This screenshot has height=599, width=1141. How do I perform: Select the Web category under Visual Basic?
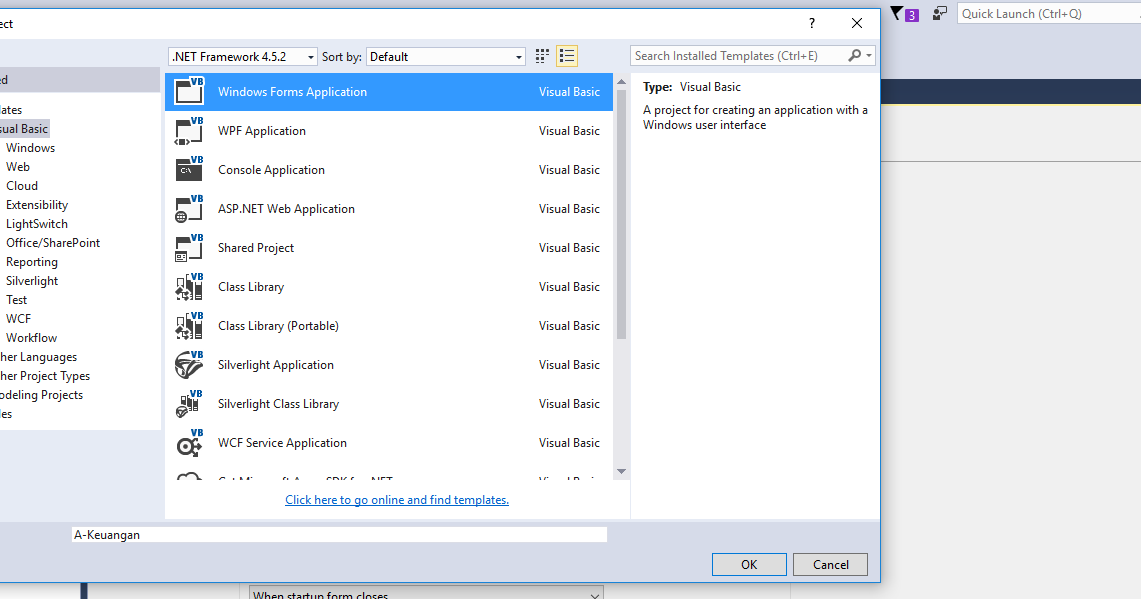click(18, 166)
